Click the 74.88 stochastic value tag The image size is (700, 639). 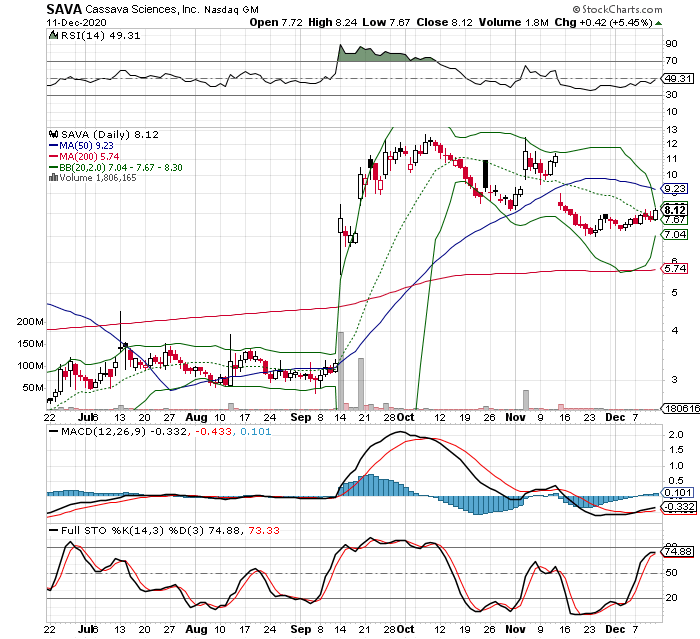tap(677, 551)
